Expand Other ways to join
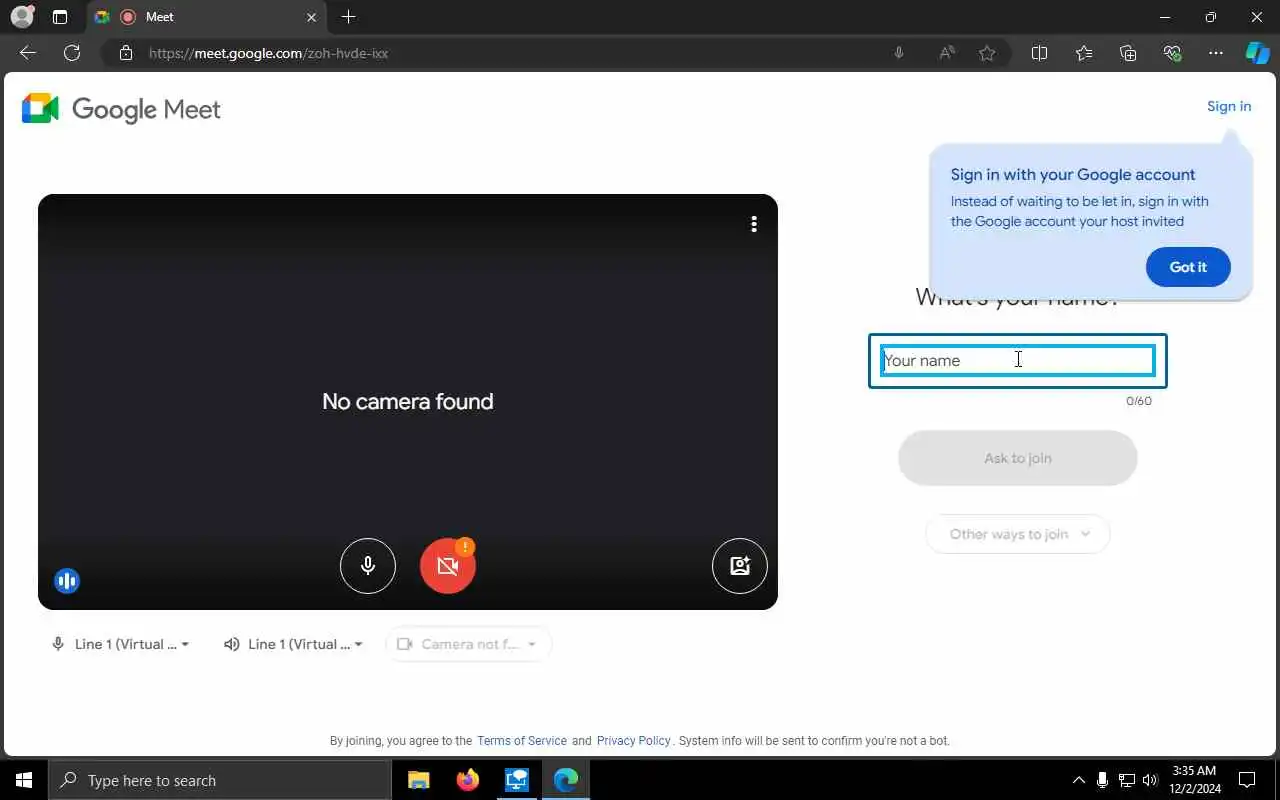The width and height of the screenshot is (1280, 800). (1018, 534)
